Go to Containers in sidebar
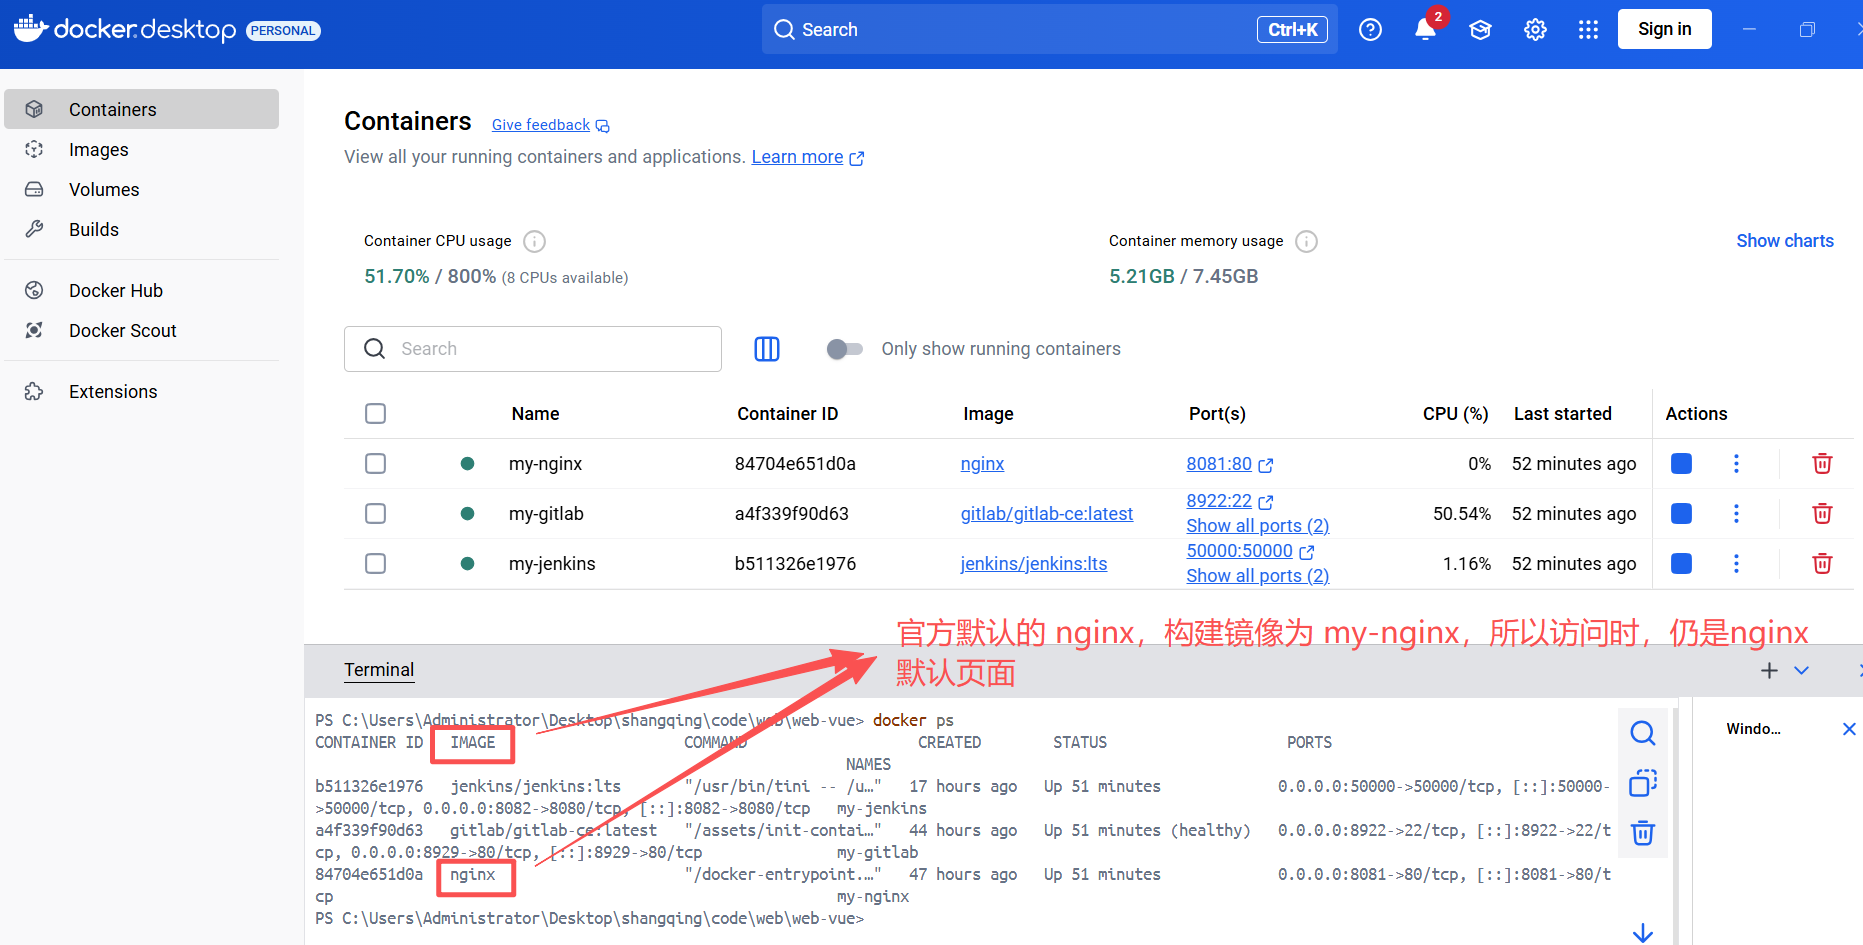The height and width of the screenshot is (945, 1863). coord(141,109)
